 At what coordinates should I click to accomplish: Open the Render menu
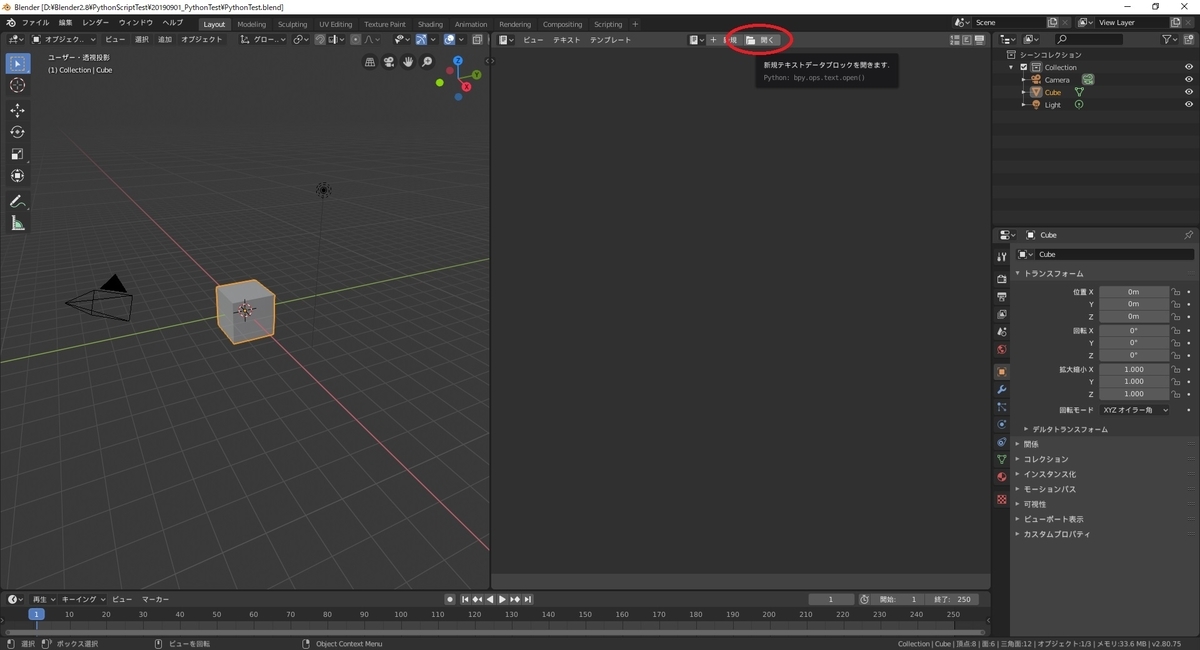tap(96, 23)
